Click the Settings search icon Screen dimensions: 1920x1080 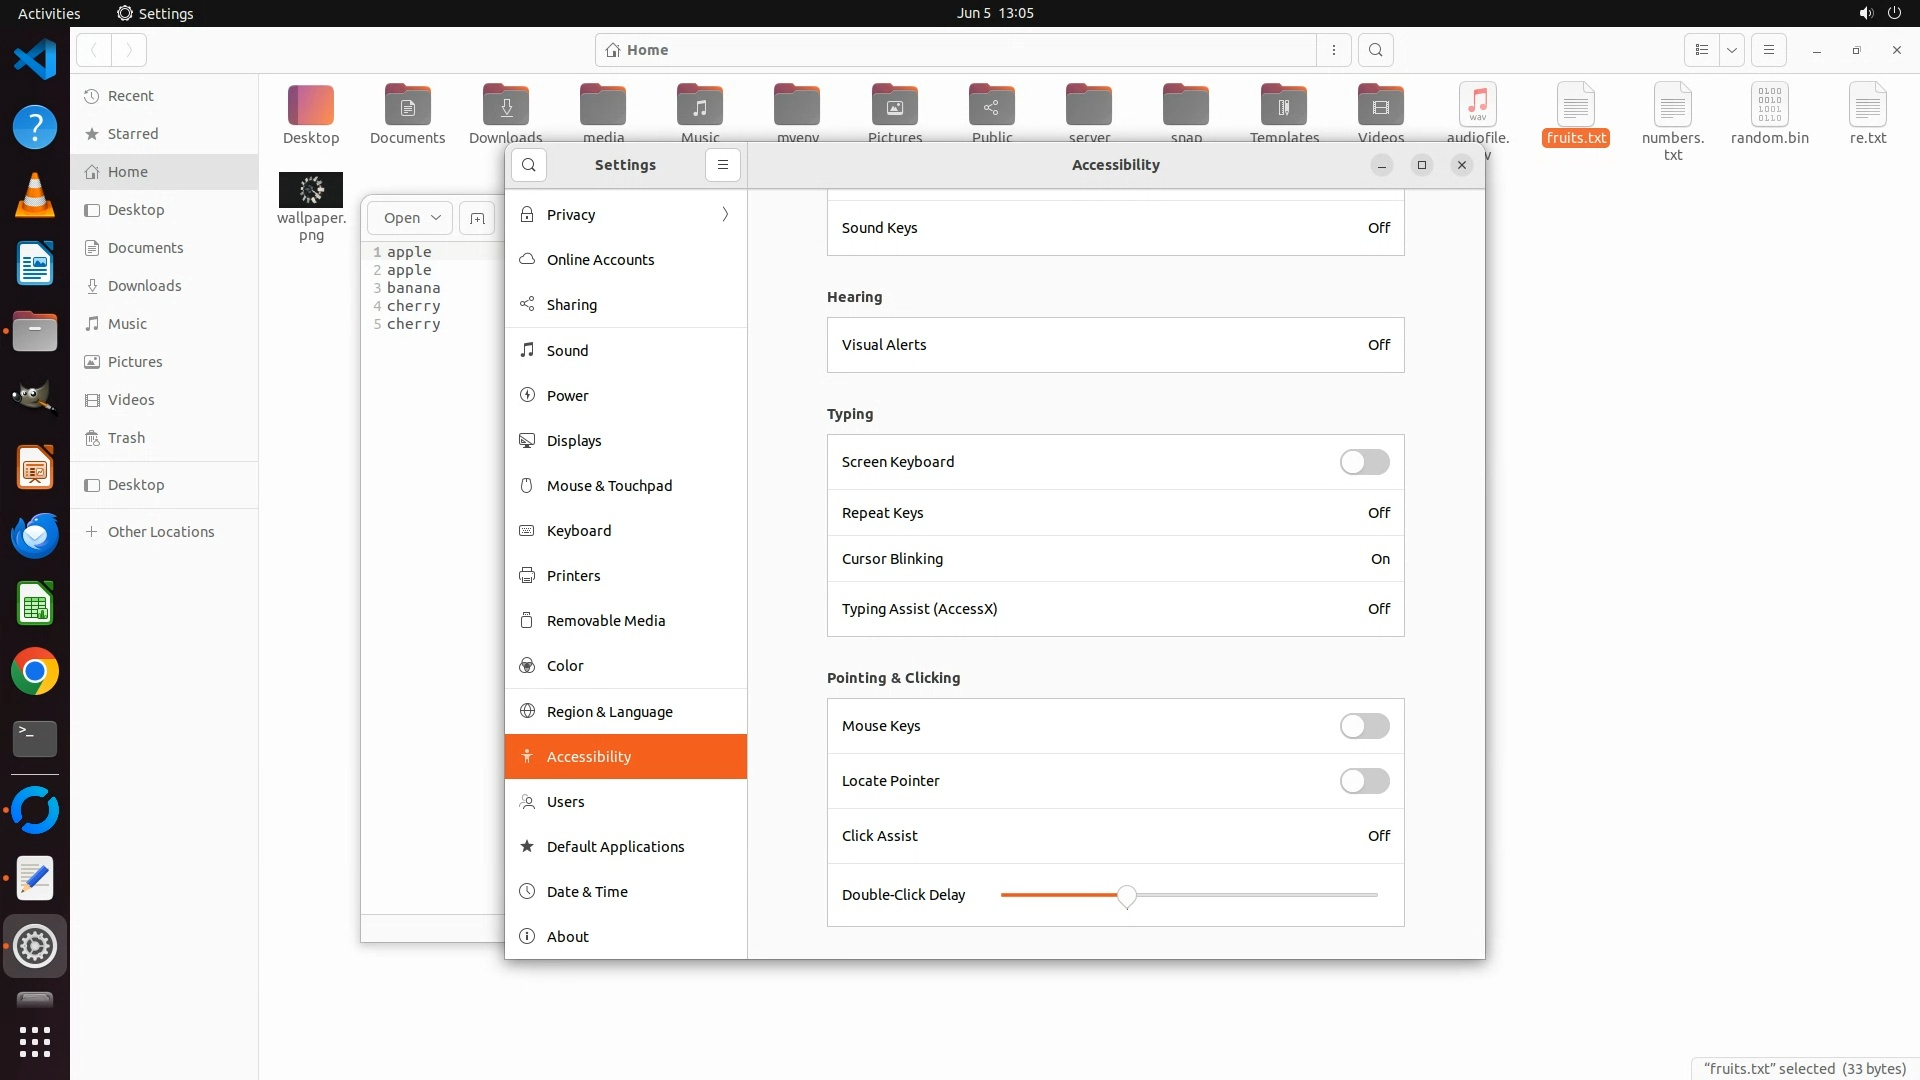529,165
